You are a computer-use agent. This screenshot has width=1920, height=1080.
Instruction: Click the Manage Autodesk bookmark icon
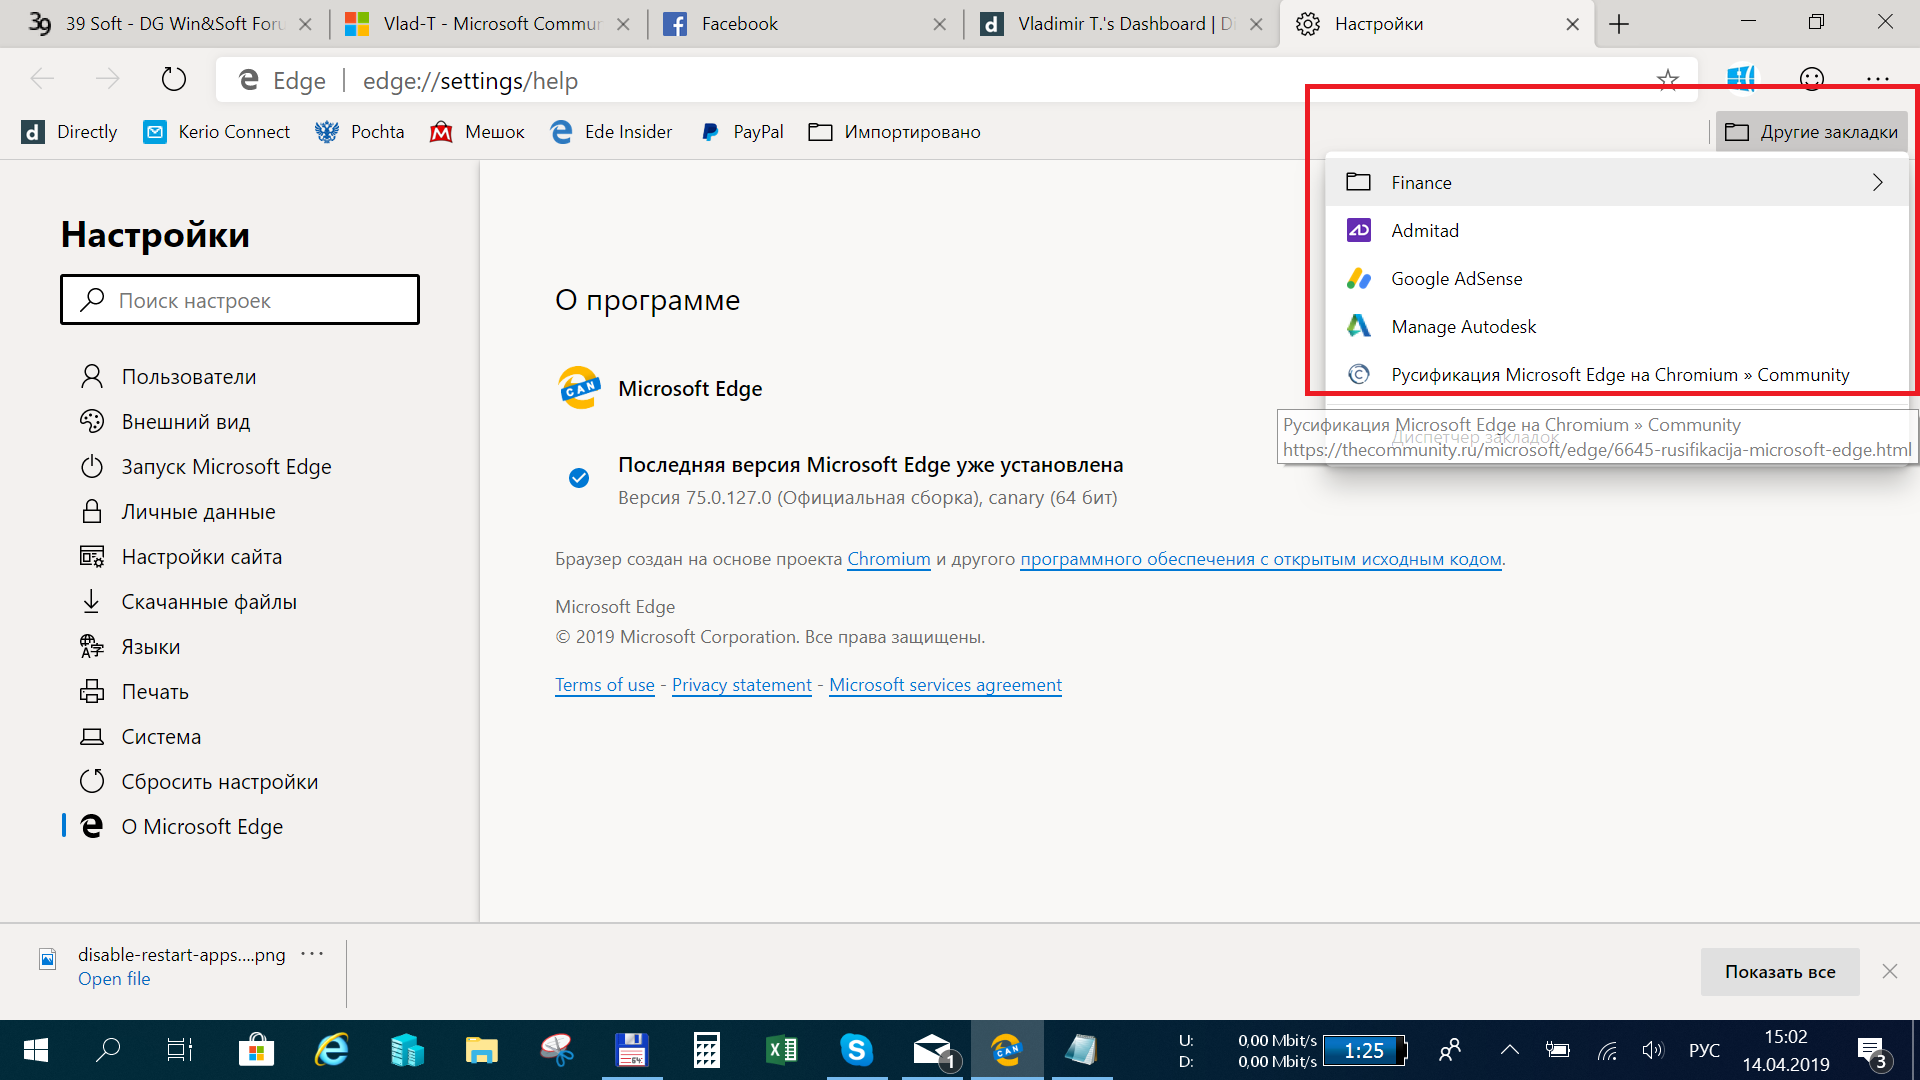[1360, 326]
